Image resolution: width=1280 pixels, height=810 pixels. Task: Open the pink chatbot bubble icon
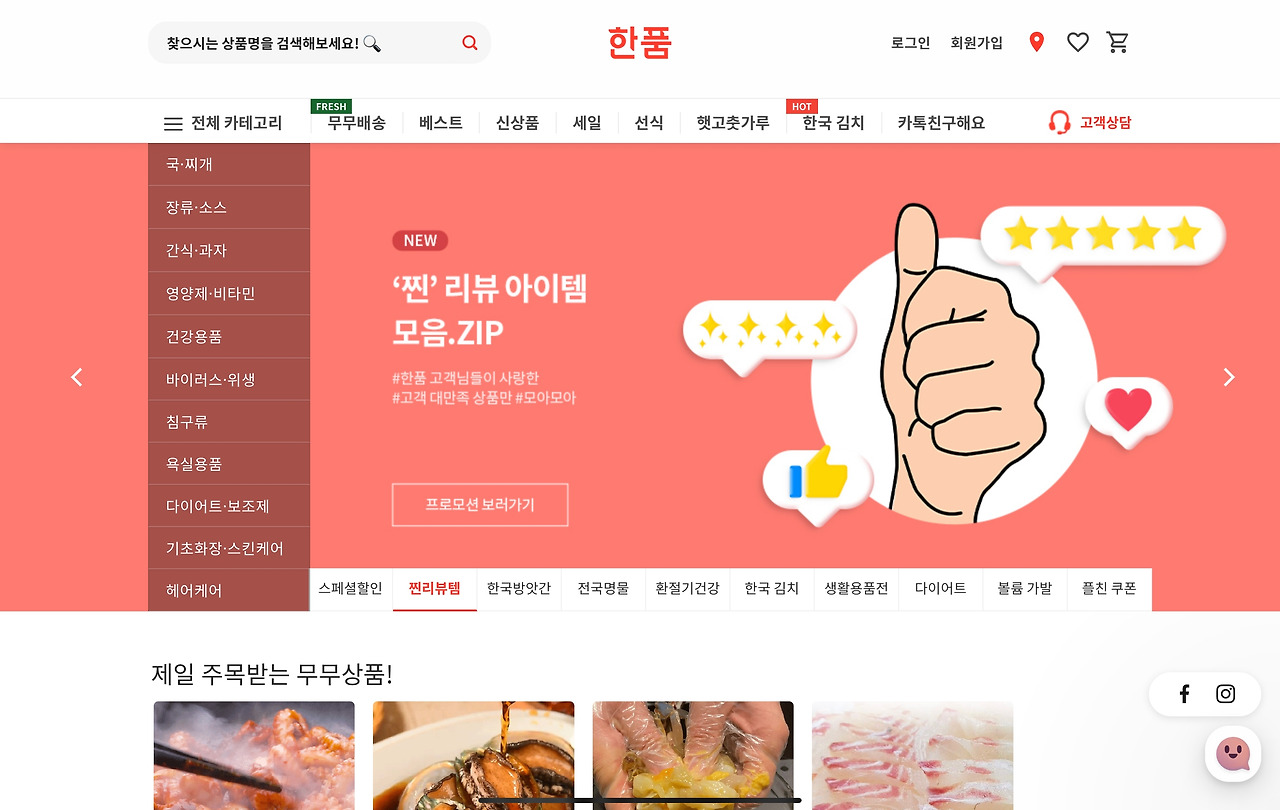tap(1233, 754)
